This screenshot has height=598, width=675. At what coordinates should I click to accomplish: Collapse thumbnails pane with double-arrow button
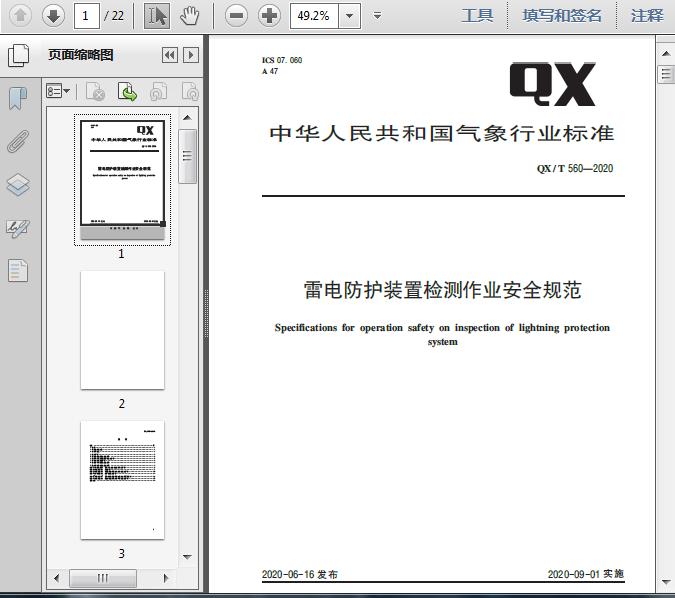(170, 55)
